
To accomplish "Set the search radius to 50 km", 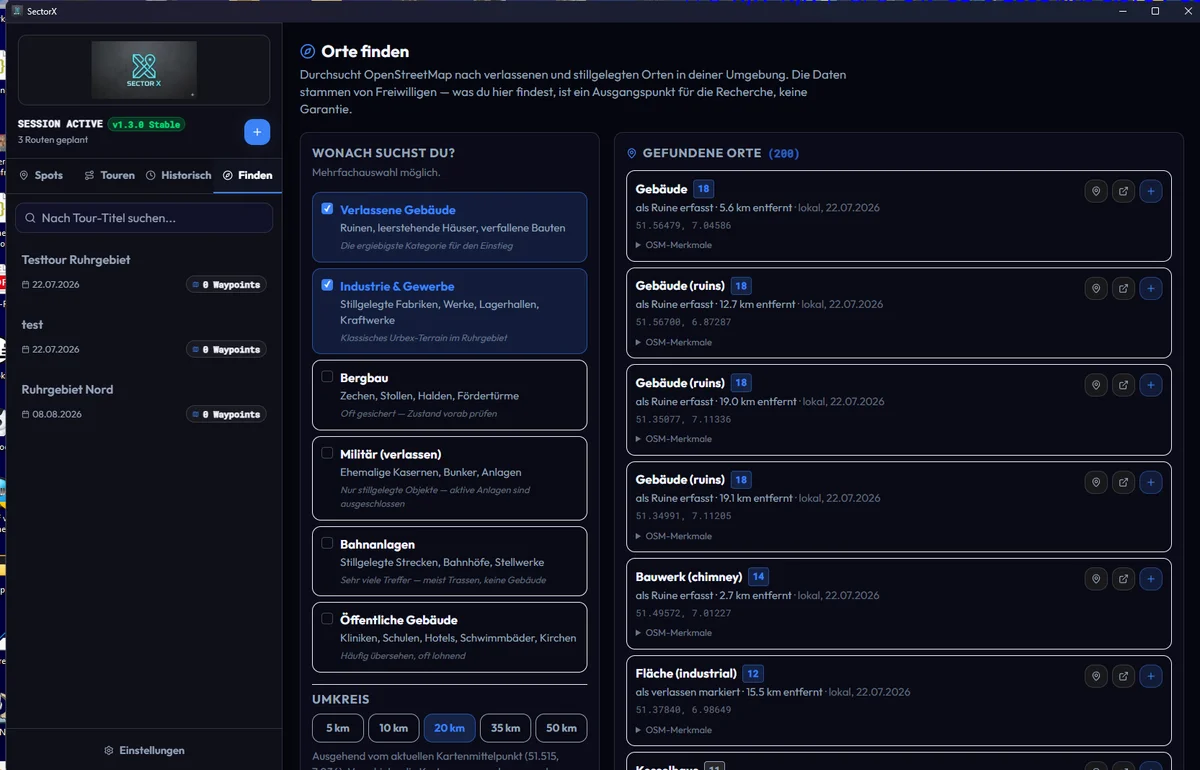I will coord(561,728).
